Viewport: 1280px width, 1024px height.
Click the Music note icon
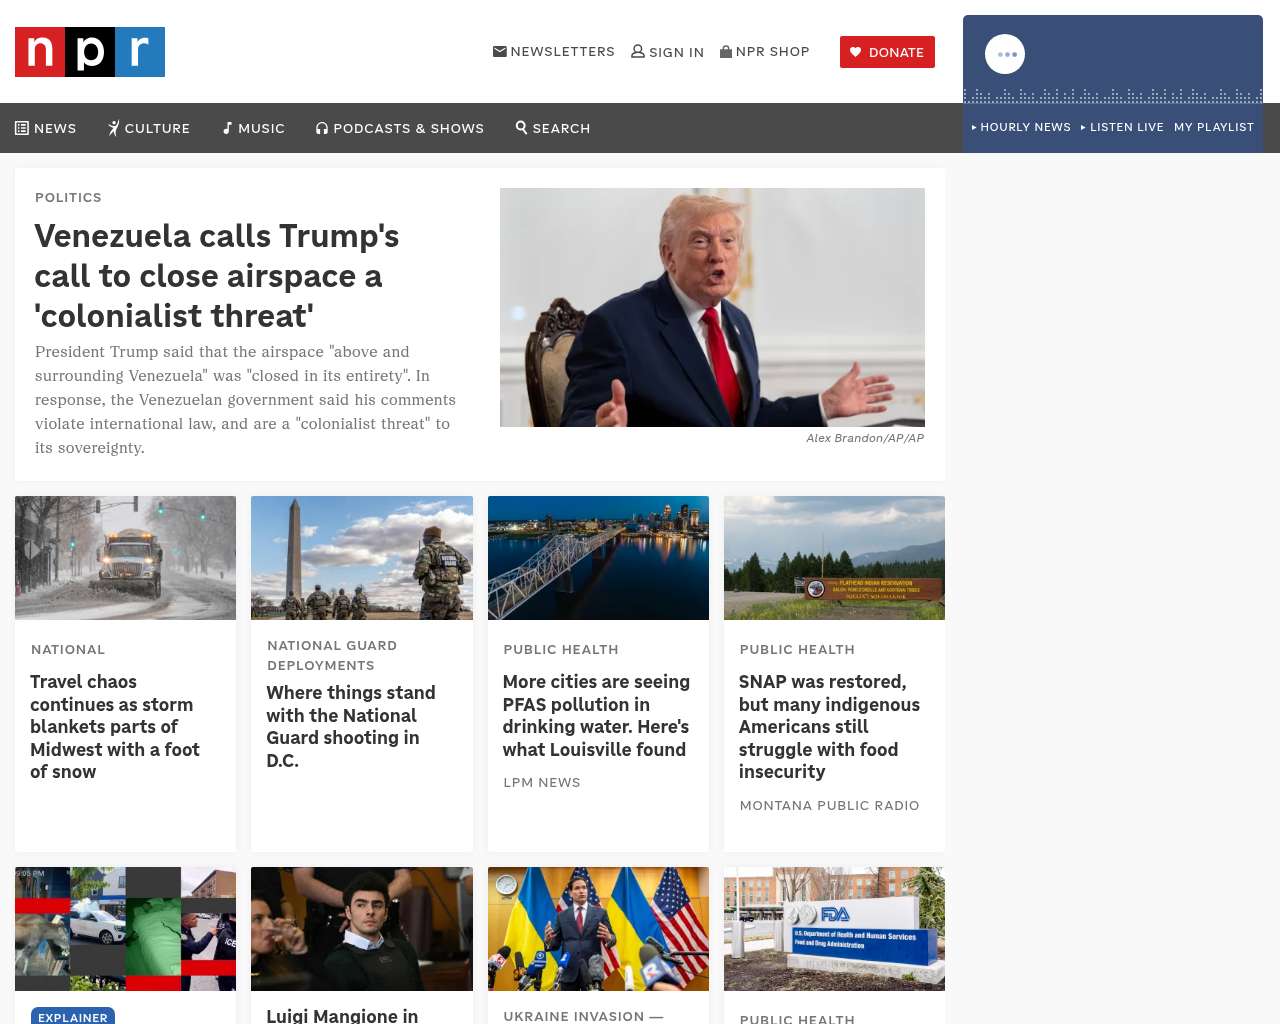pyautogui.click(x=228, y=128)
